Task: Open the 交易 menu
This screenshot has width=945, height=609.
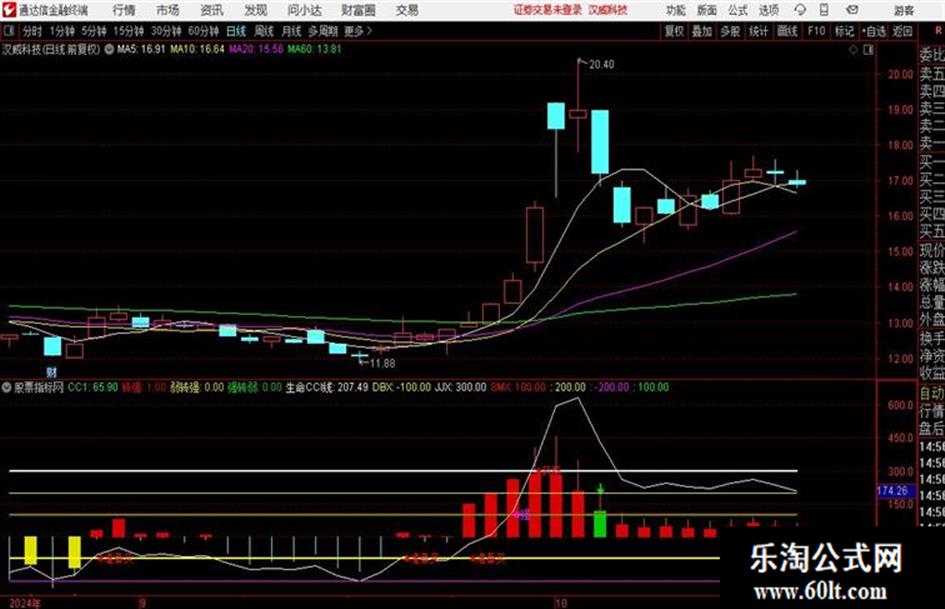Action: tap(407, 10)
